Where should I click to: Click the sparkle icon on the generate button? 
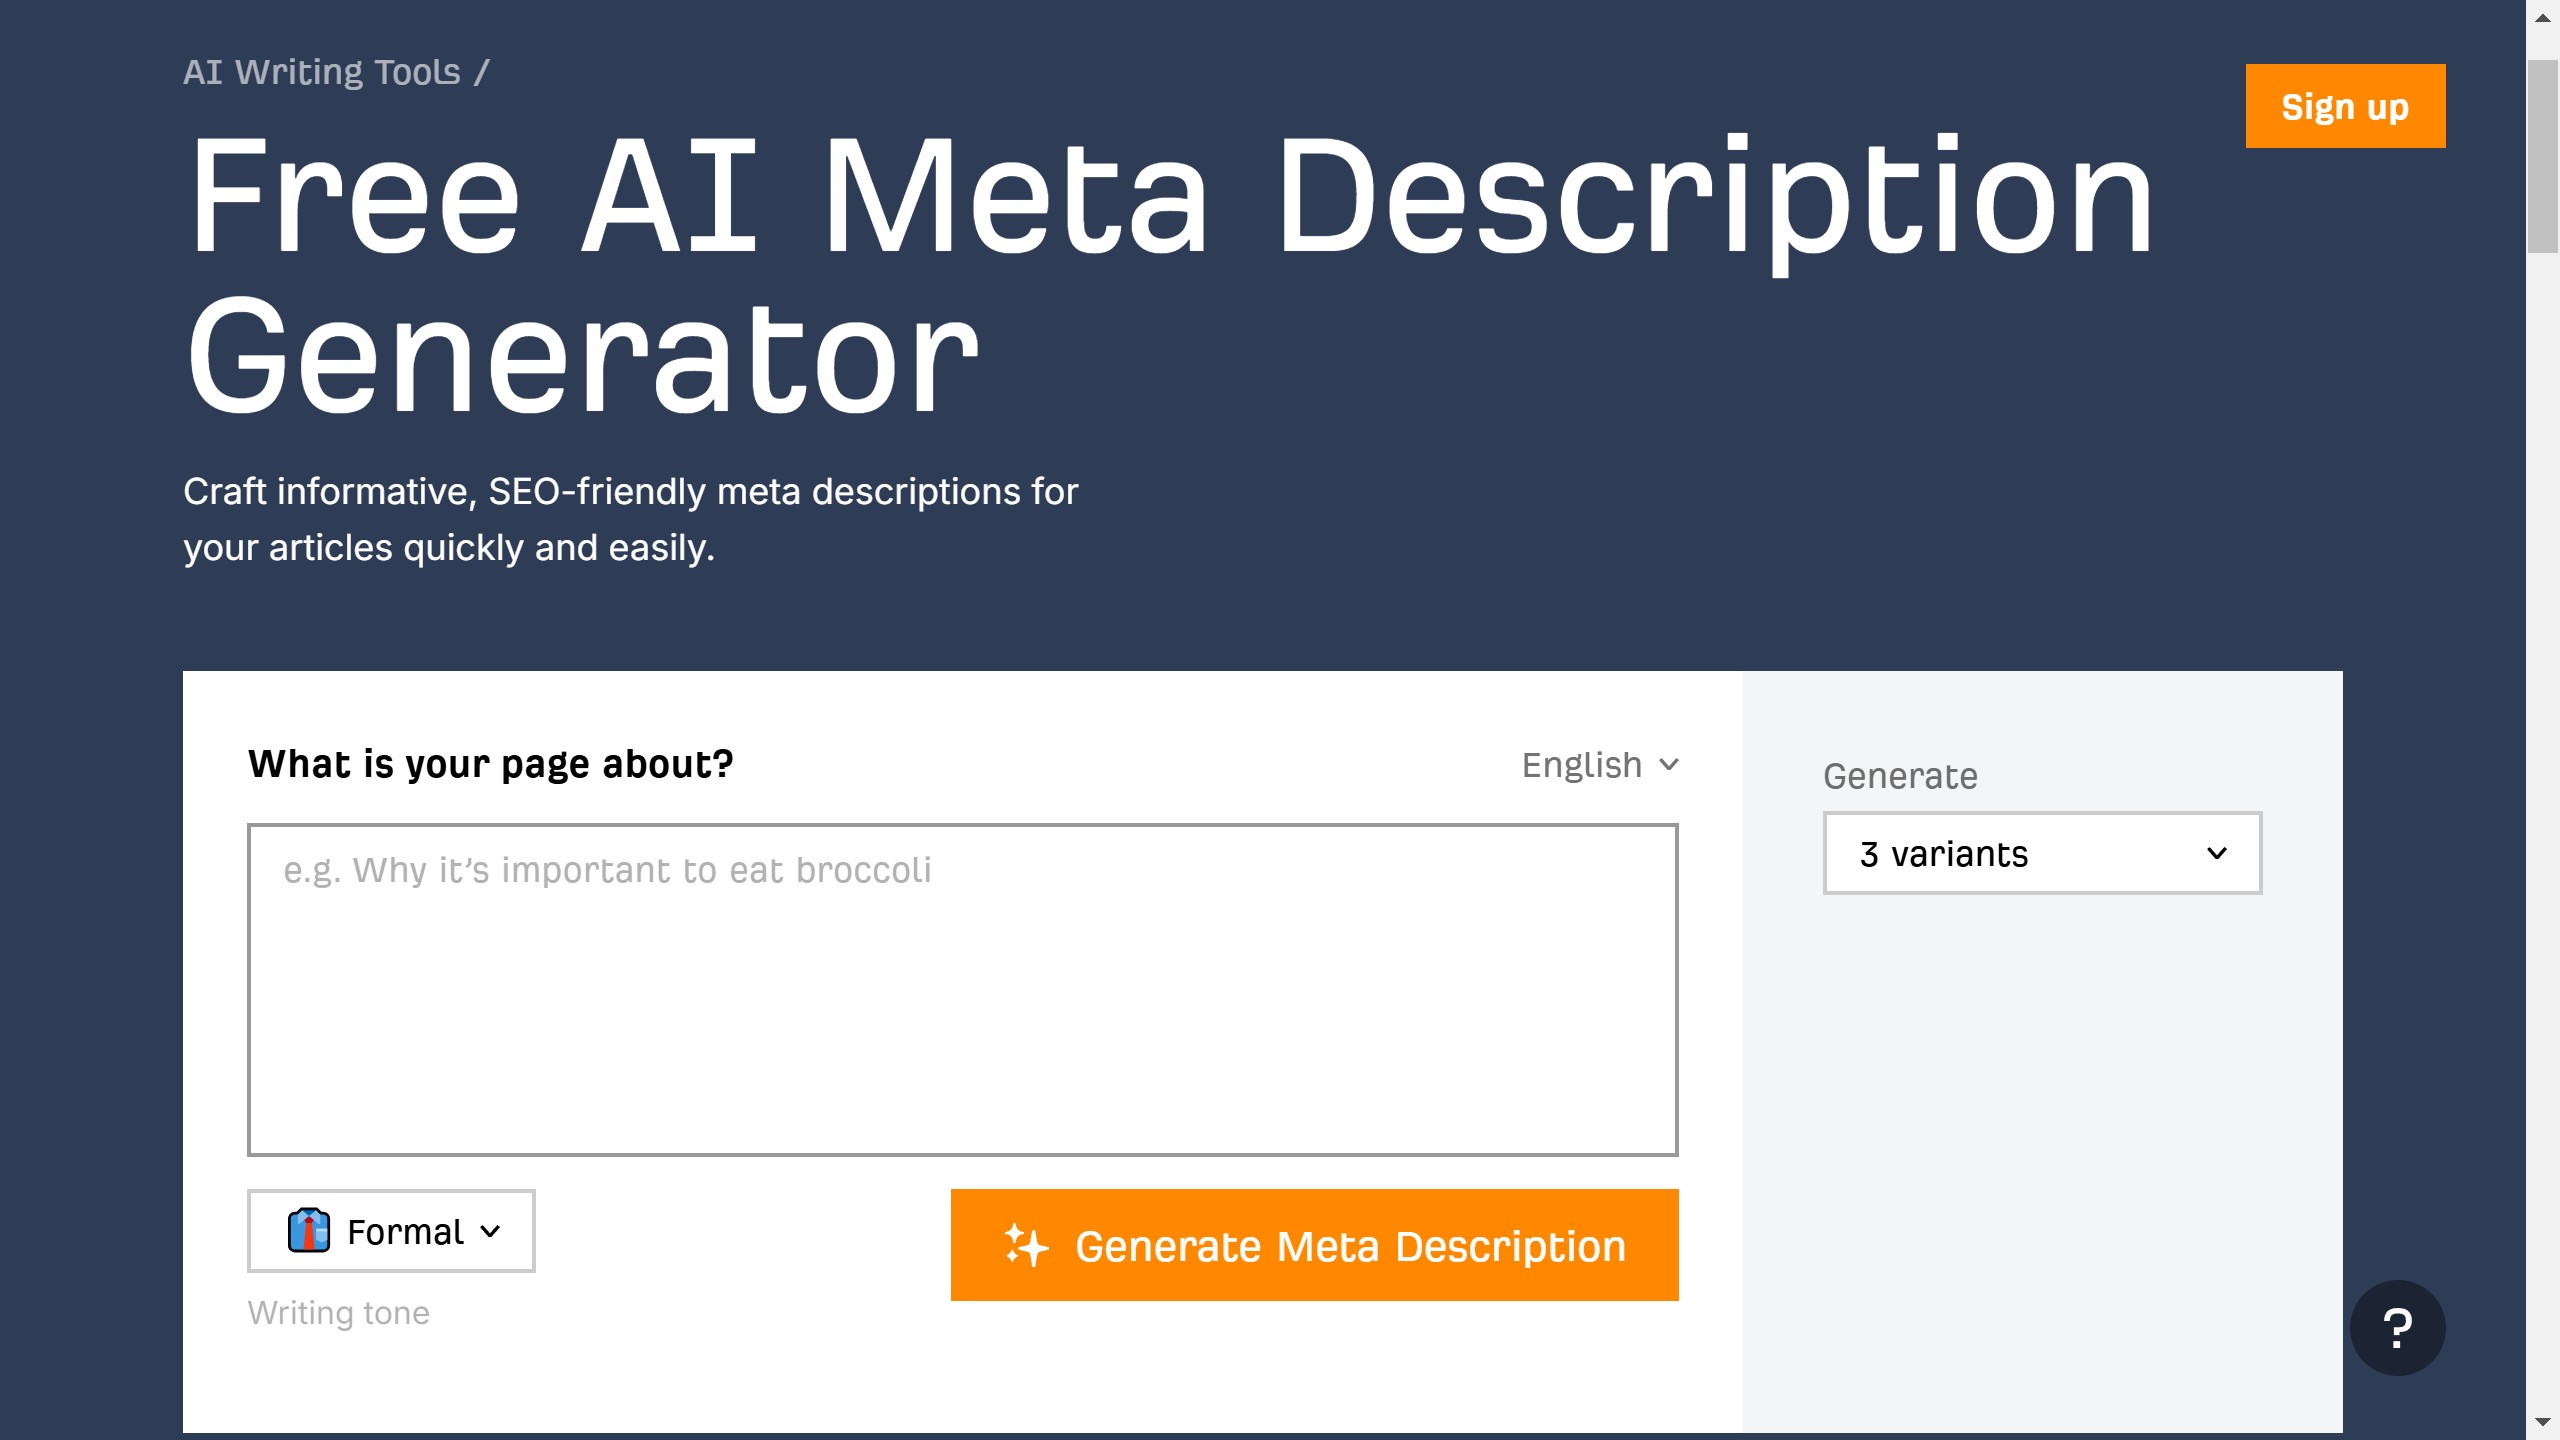1026,1245
